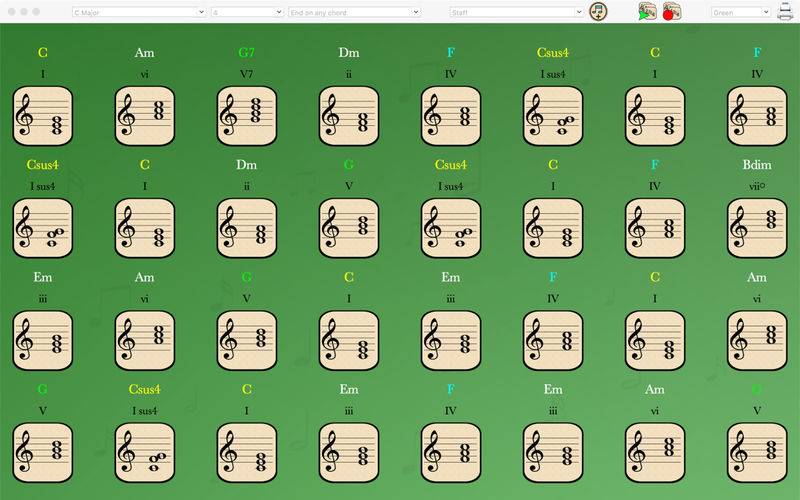Click the Csus4 card between F and C
This screenshot has width=800, height=500.
tap(553, 116)
